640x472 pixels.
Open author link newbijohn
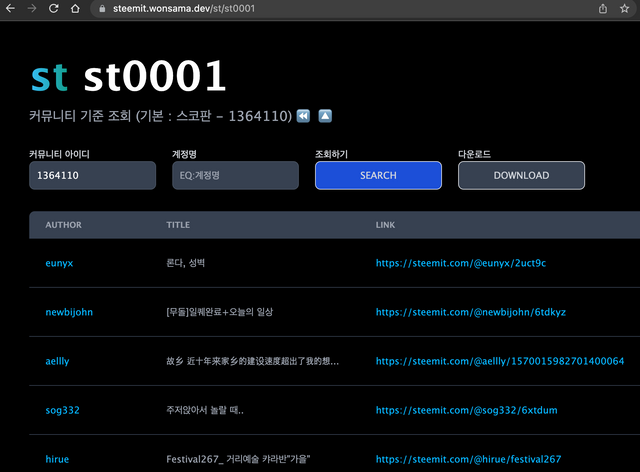click(x=69, y=312)
